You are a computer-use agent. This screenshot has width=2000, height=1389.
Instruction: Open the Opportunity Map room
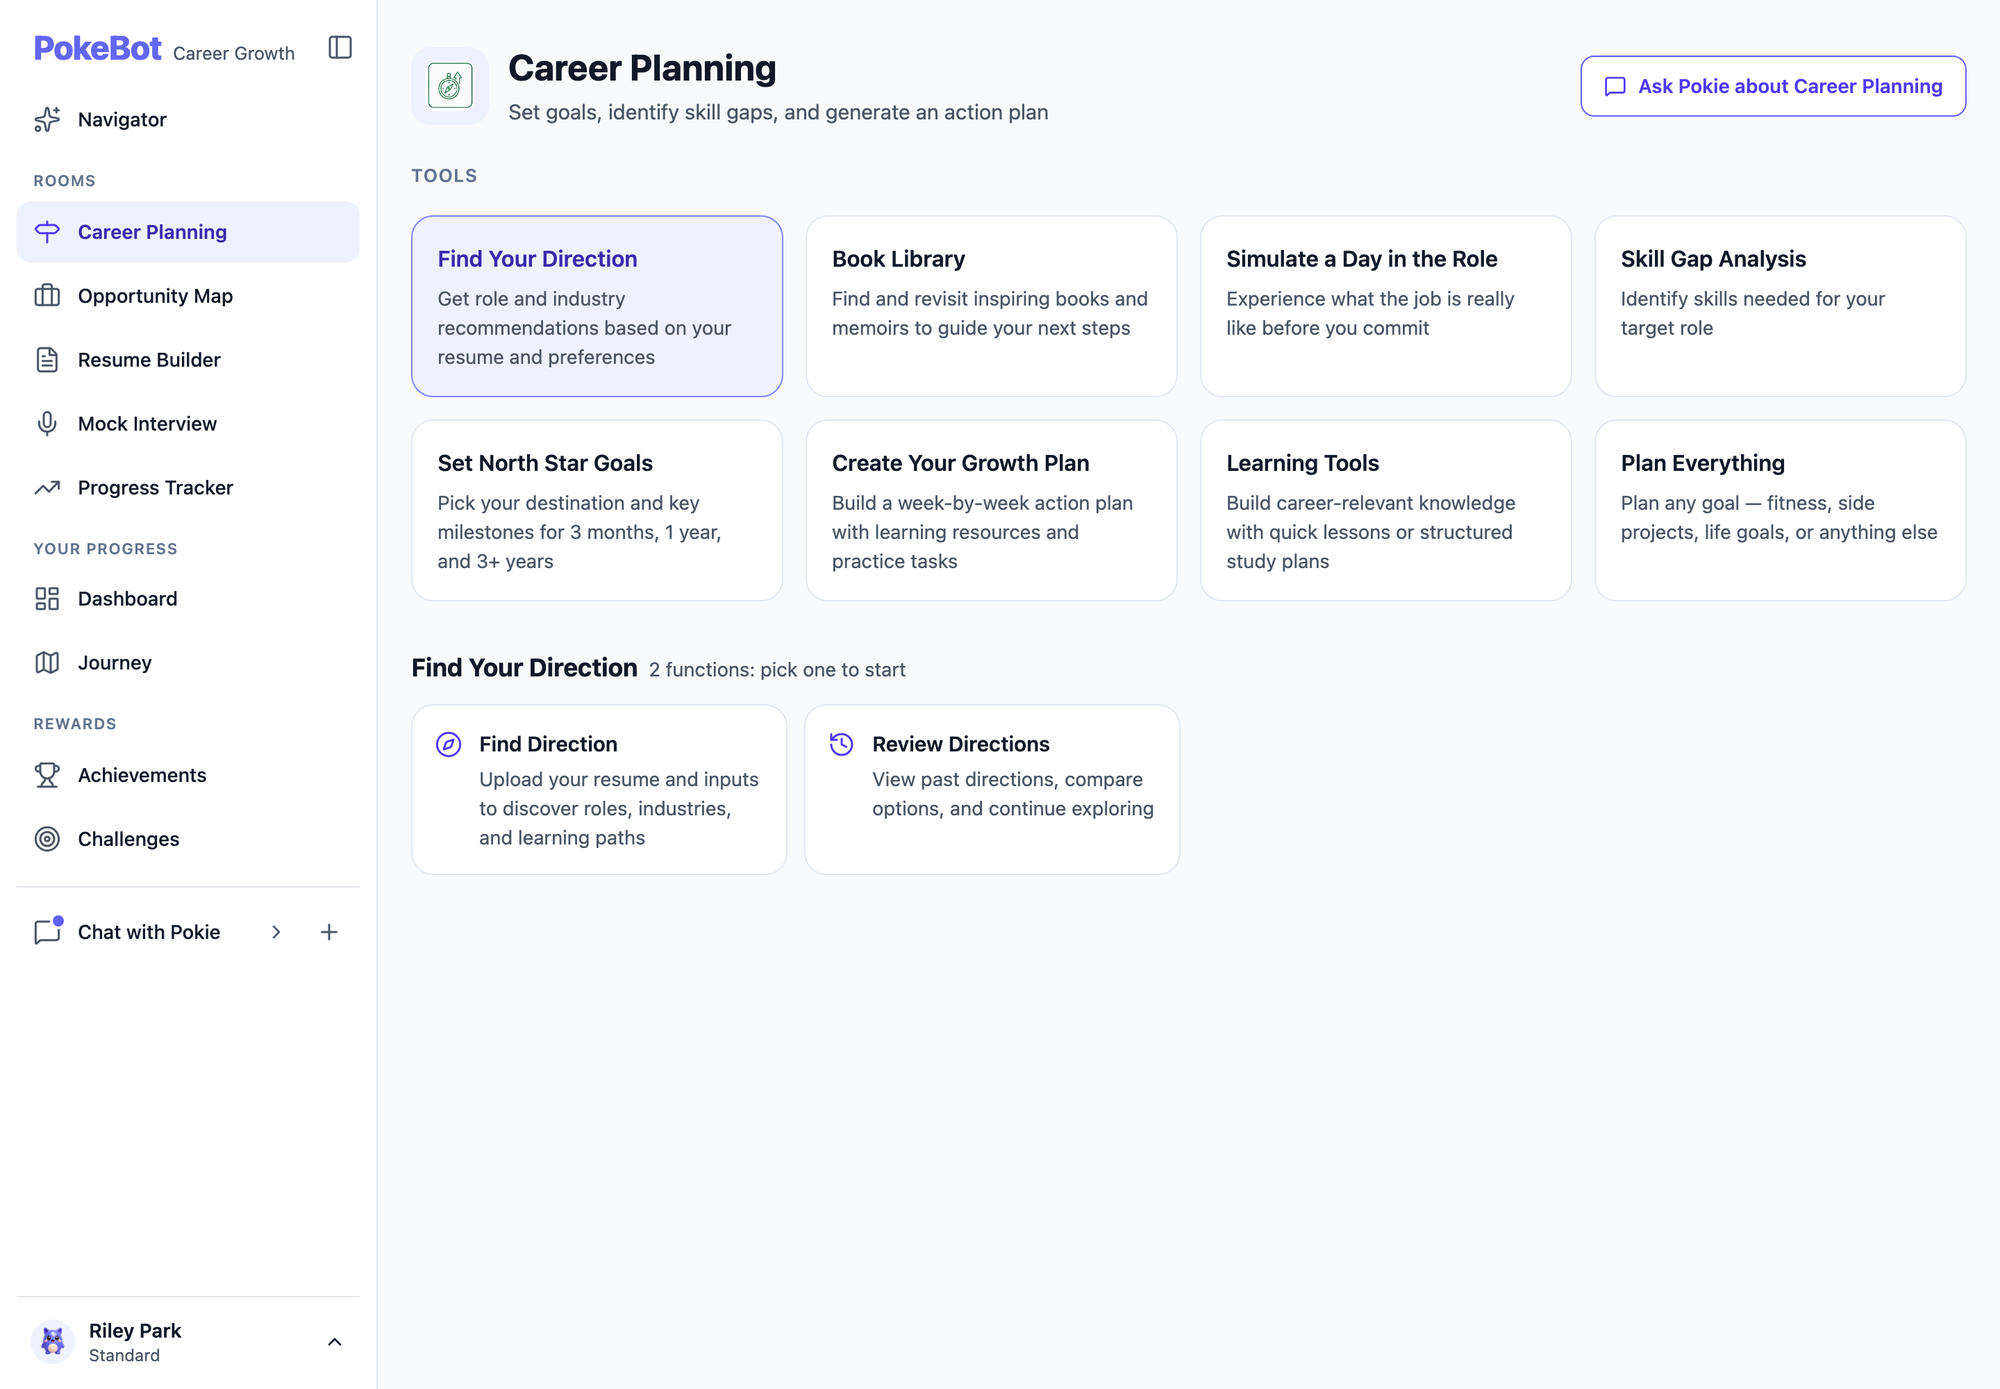click(188, 296)
